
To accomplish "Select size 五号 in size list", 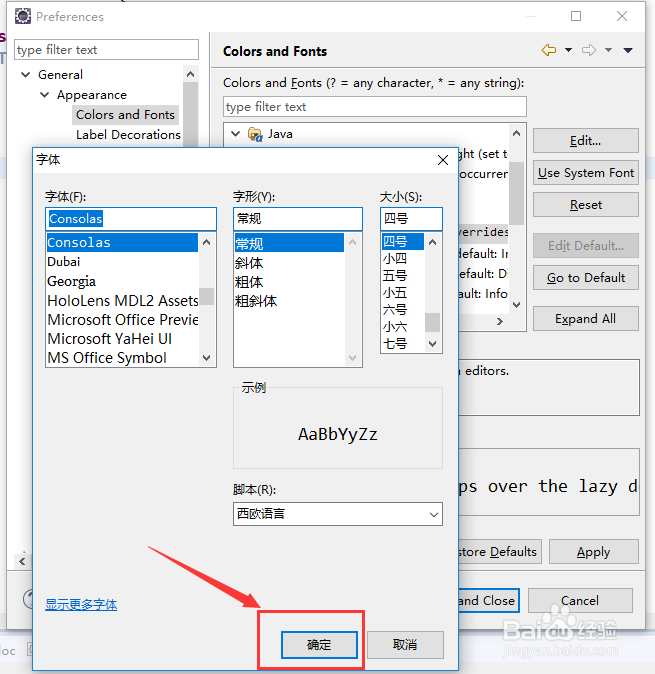I will (403, 276).
